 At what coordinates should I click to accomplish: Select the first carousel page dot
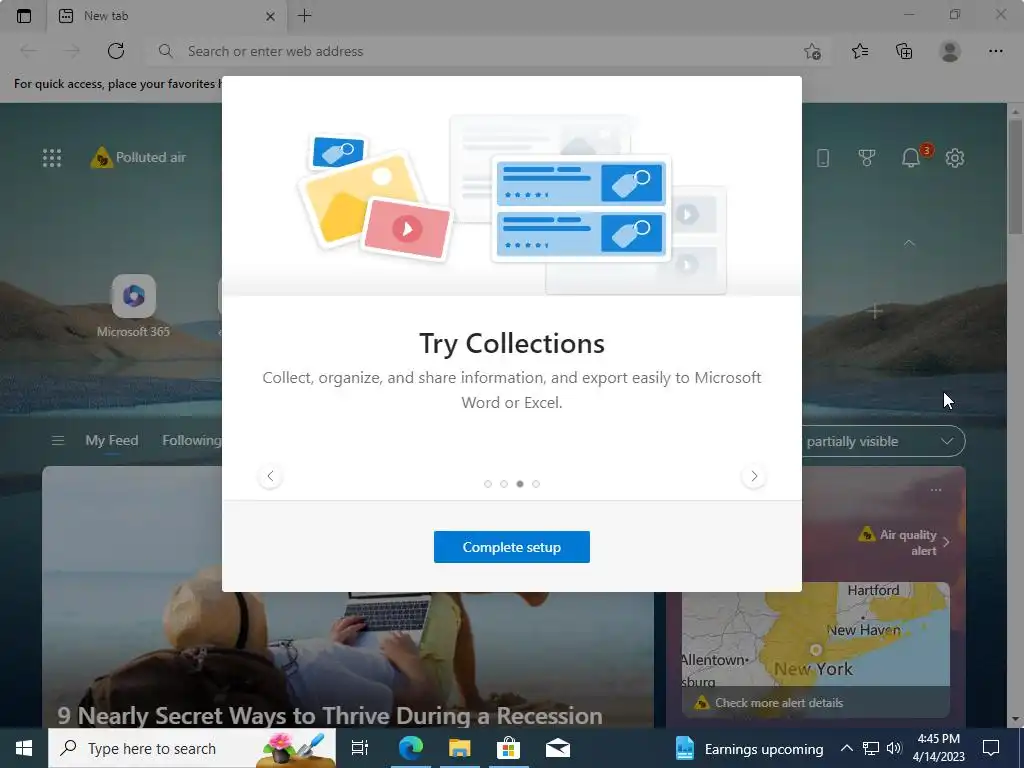coord(488,484)
